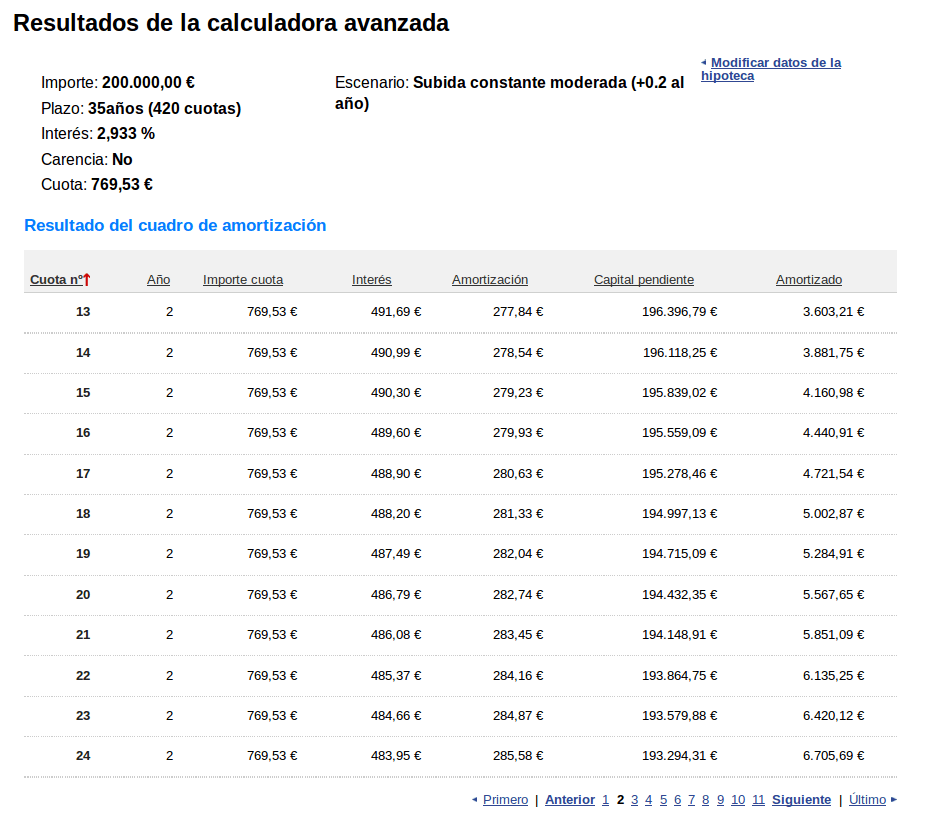Select capital pendiente 193.579,88 €
This screenshot has width=932, height=828.
(x=679, y=715)
